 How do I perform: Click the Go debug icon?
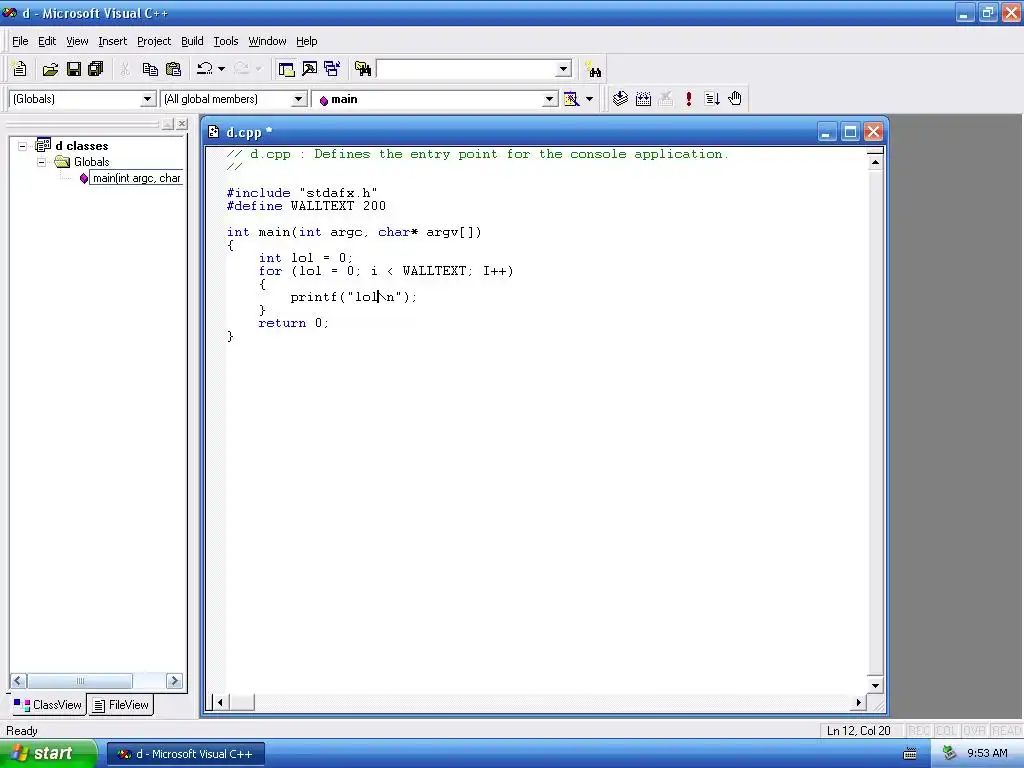712,99
